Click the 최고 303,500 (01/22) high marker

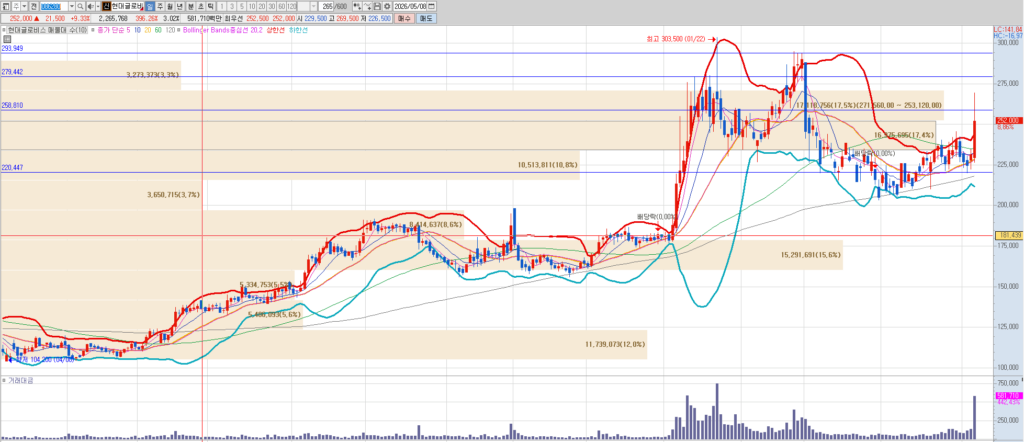click(x=681, y=39)
